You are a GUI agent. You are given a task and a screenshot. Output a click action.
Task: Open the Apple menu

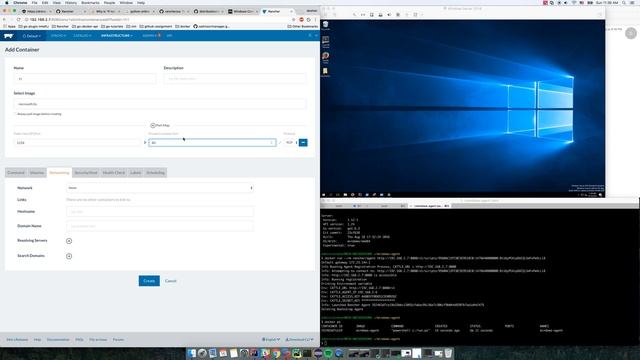7,2
